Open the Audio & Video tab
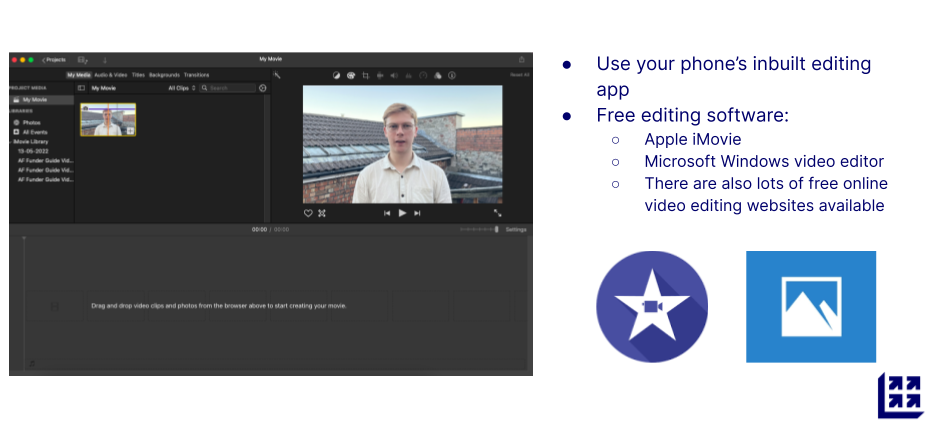This screenshot has height=437, width=941. 110,75
